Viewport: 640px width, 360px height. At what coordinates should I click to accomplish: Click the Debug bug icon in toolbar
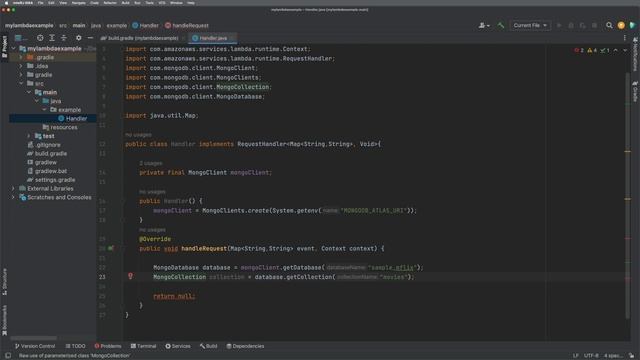point(571,25)
